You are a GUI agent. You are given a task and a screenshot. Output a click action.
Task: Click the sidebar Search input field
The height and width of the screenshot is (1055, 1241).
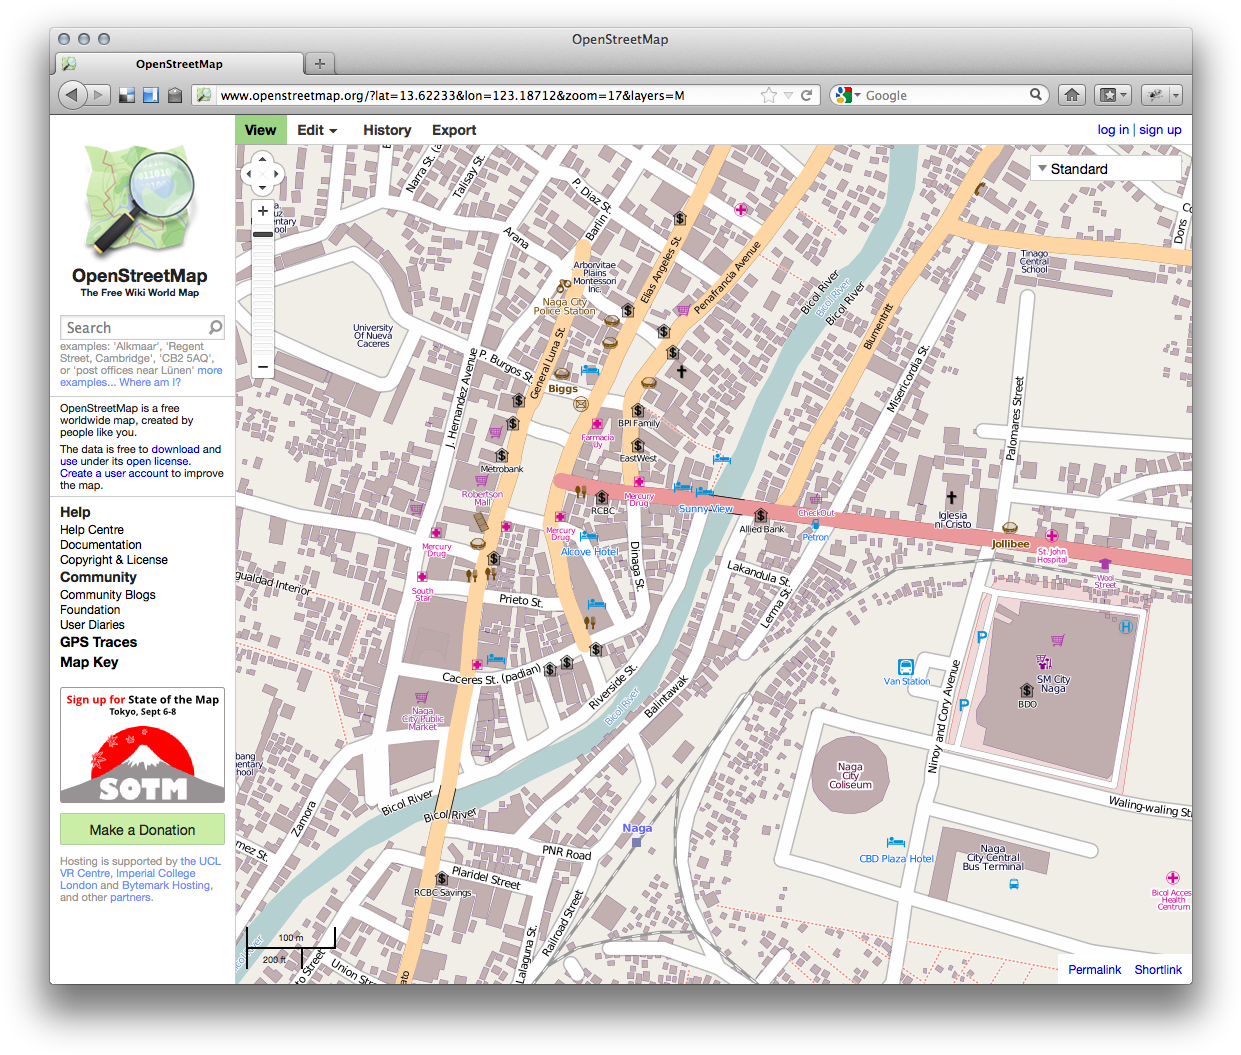(142, 327)
